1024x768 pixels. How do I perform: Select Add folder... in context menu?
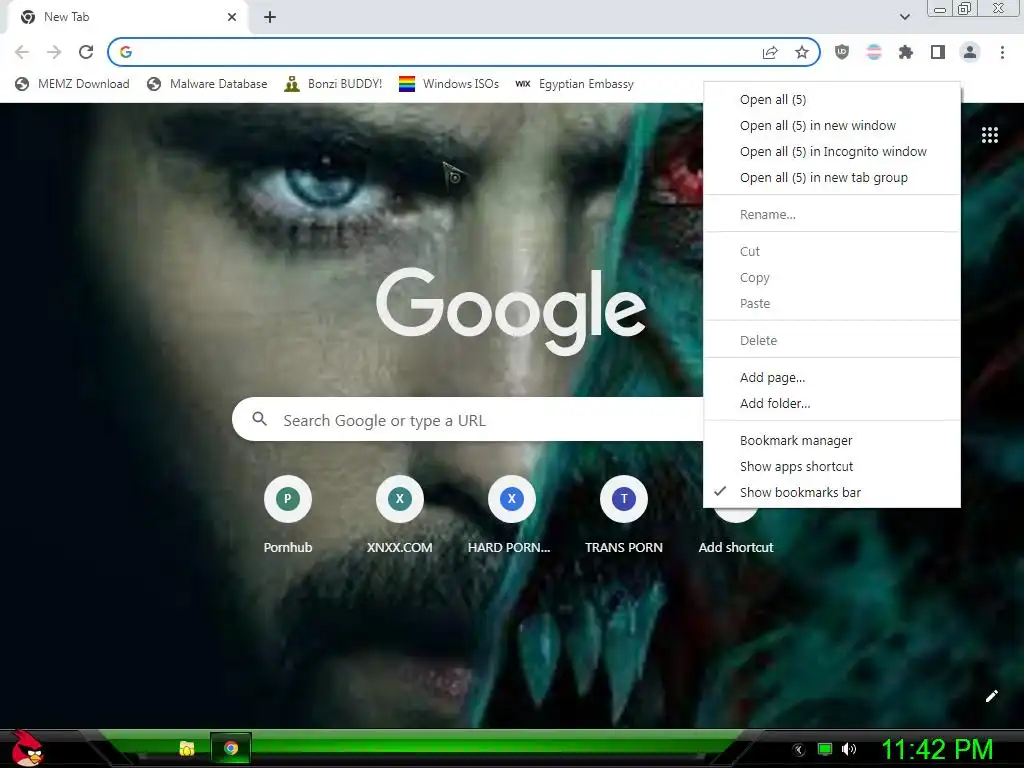click(x=831, y=404)
